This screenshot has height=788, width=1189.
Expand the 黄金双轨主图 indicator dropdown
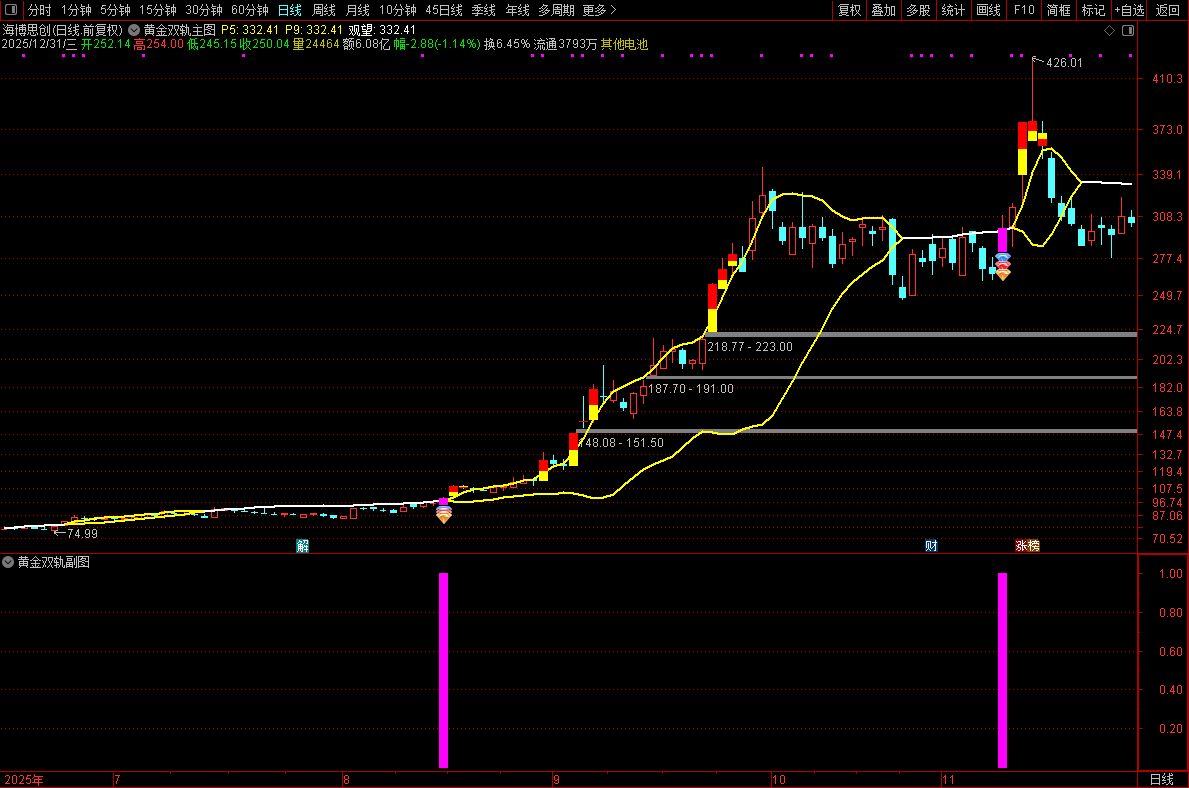point(133,30)
